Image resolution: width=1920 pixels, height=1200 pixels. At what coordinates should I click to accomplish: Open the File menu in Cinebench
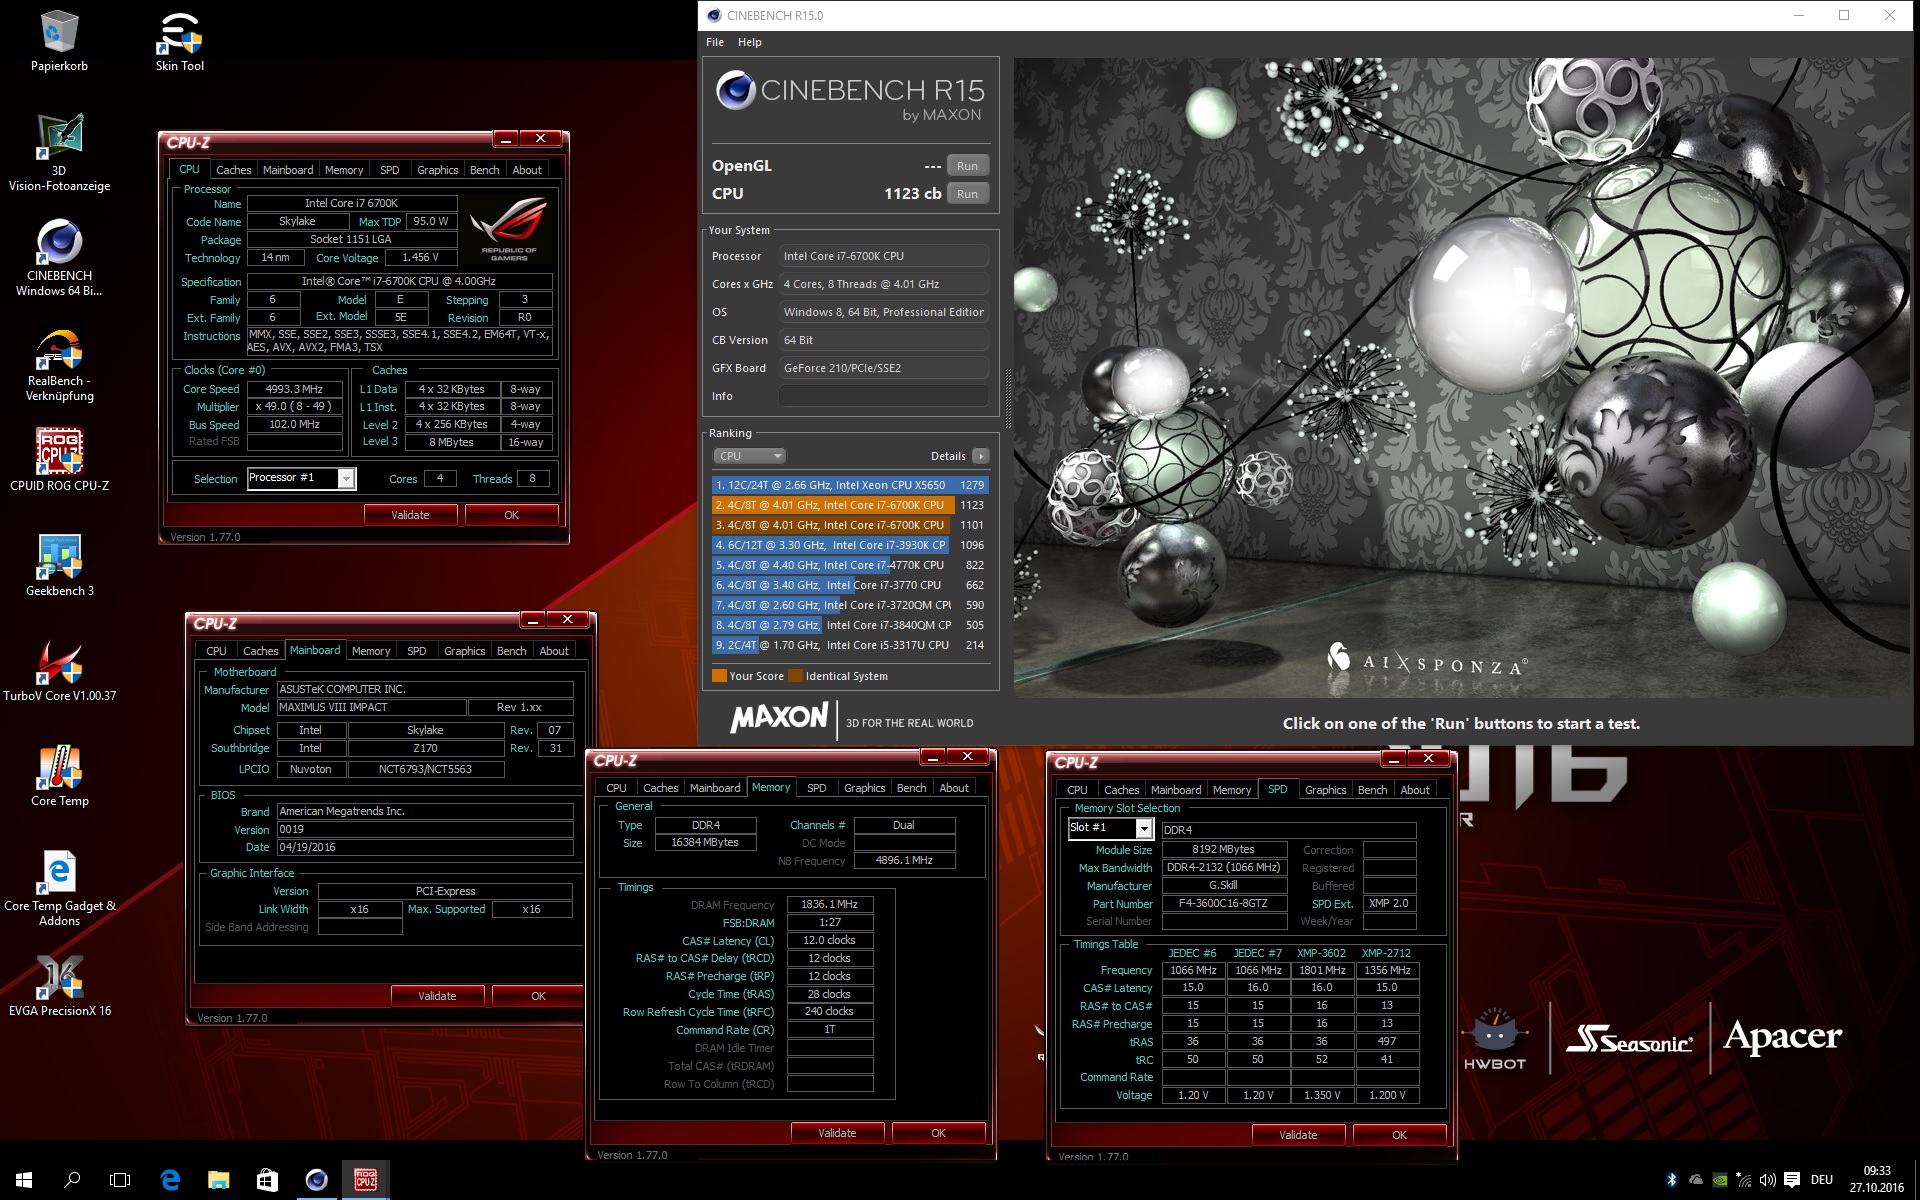tap(715, 42)
